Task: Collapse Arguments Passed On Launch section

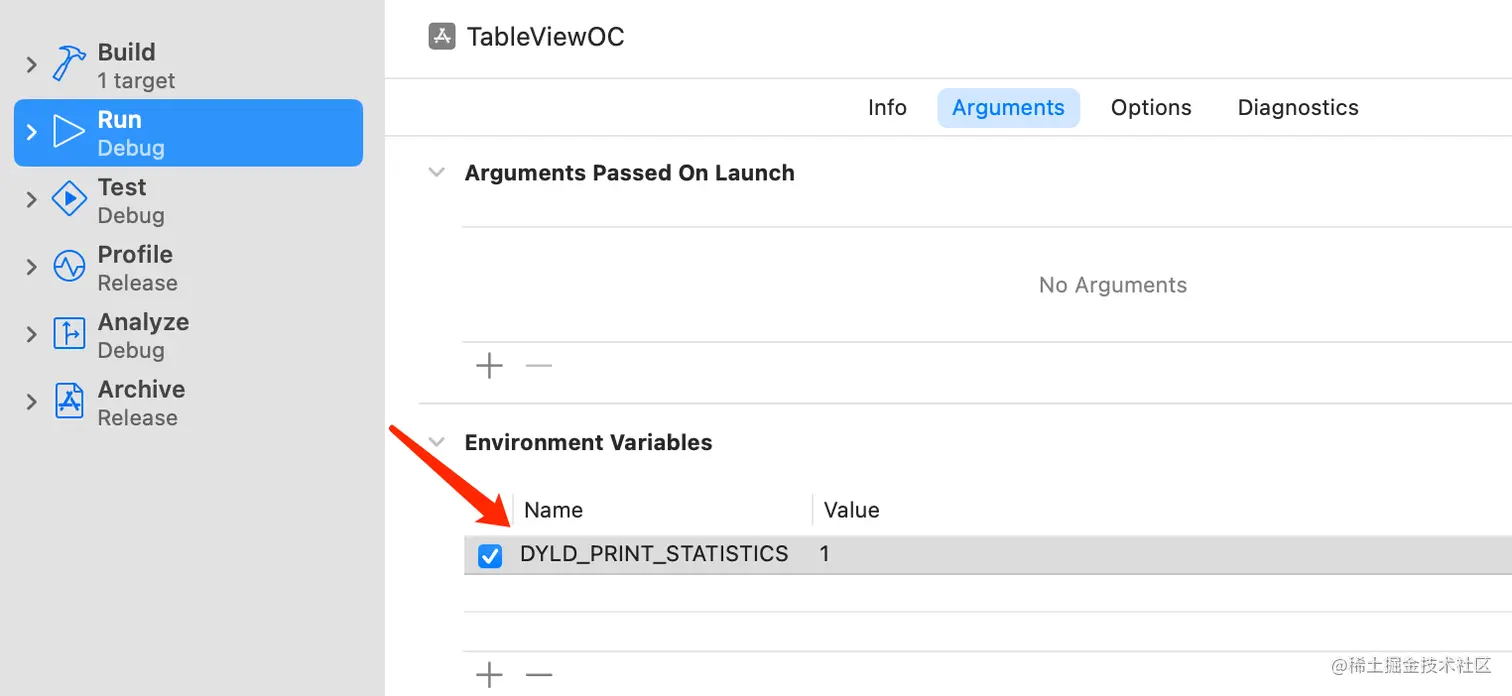Action: [436, 172]
